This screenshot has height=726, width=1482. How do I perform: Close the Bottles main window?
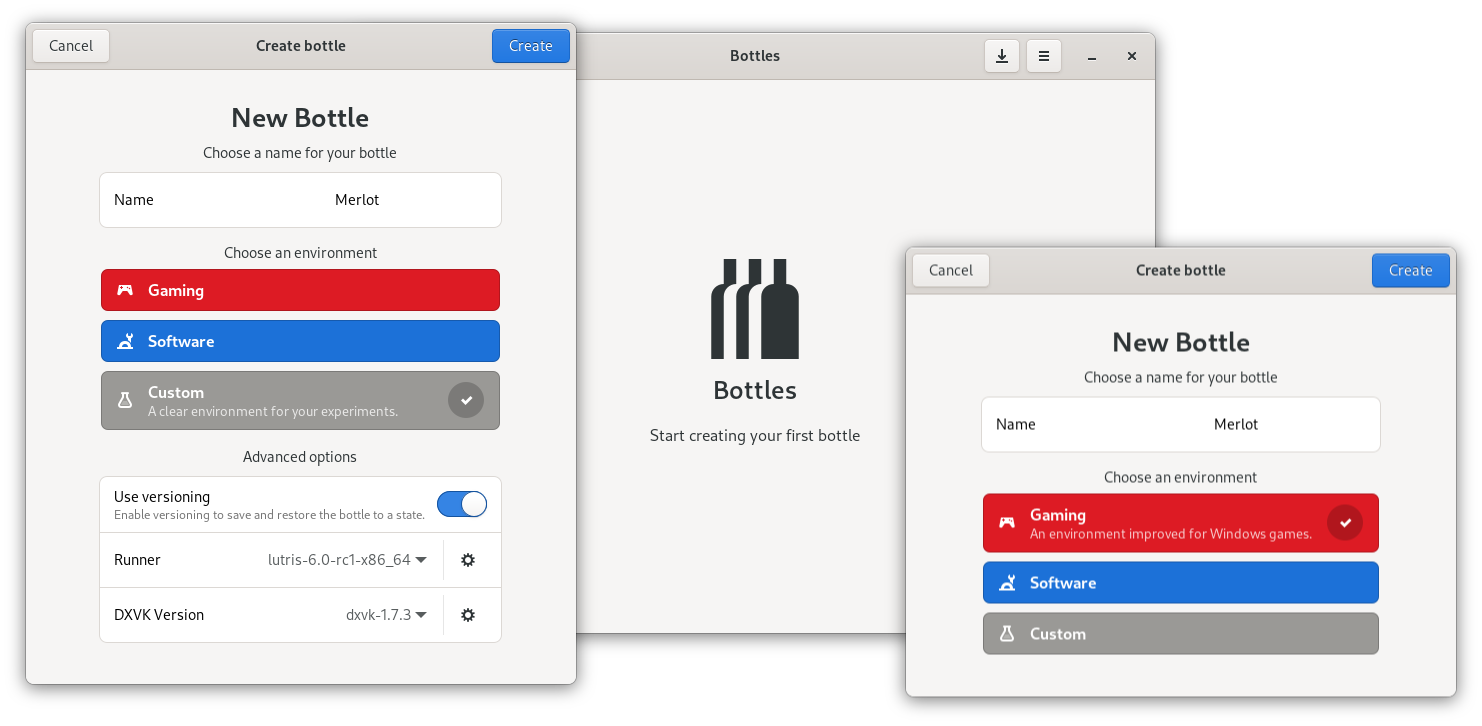coord(1132,57)
